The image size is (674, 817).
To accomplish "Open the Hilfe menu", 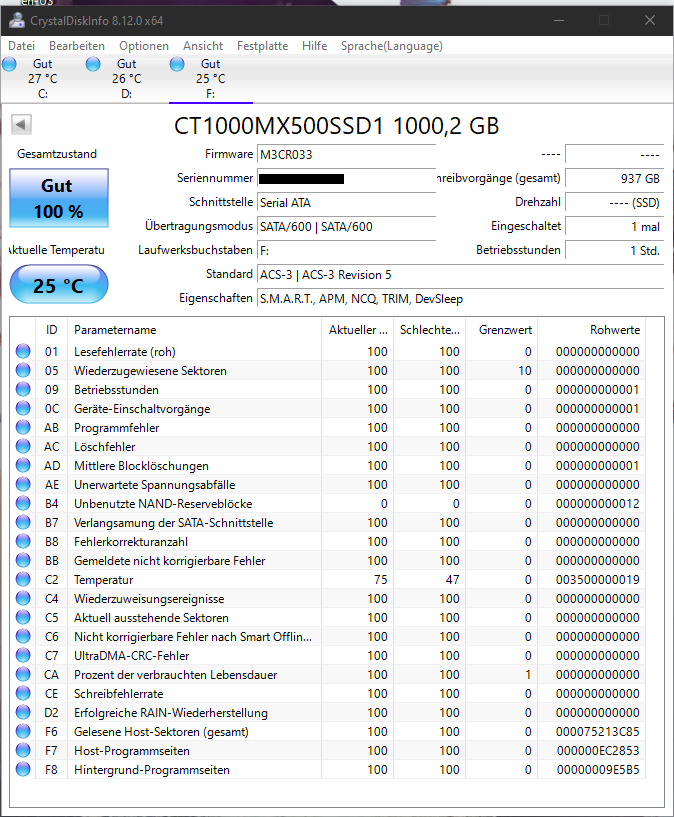I will pyautogui.click(x=315, y=46).
